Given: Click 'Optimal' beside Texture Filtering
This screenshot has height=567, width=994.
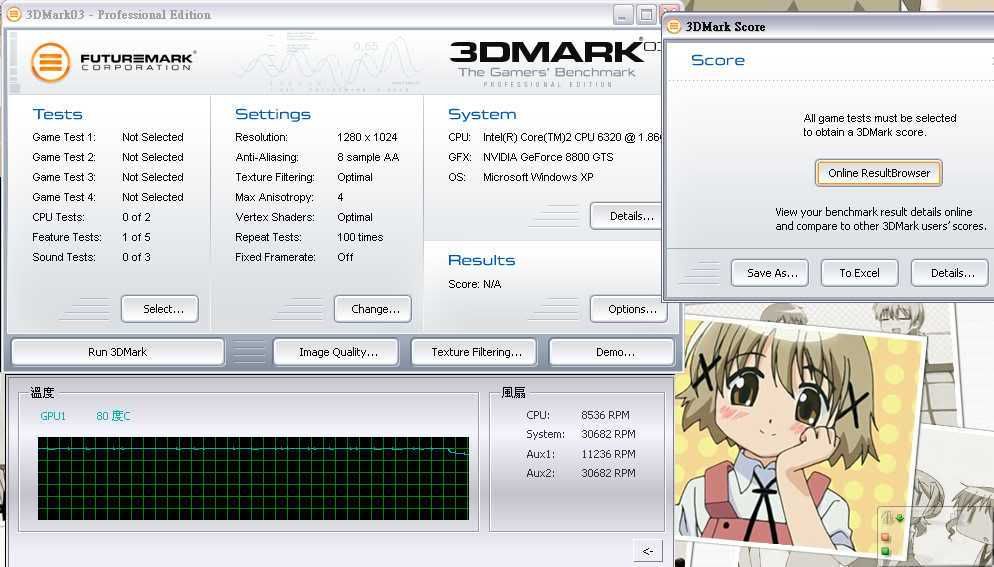Looking at the screenshot, I should (x=355, y=177).
